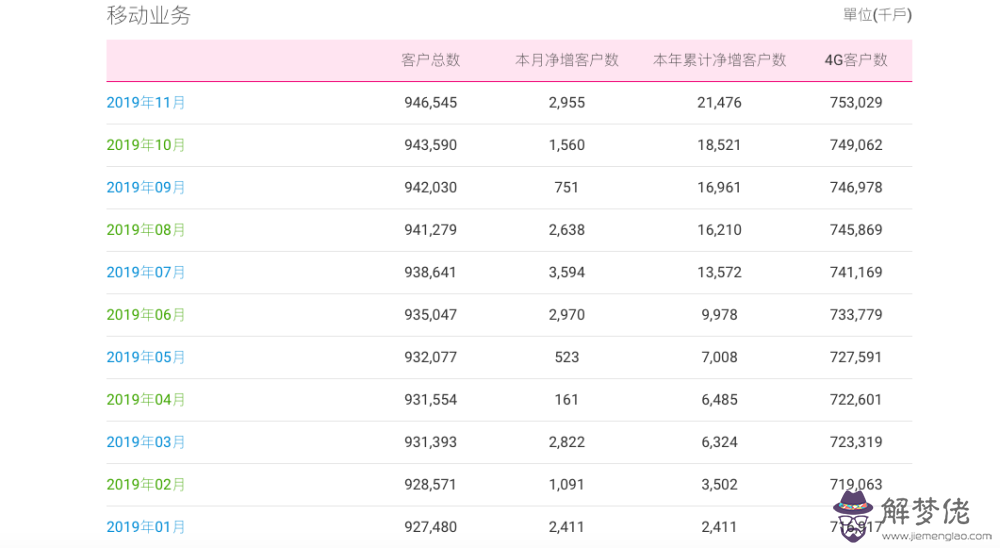This screenshot has height=548, width=1000.
Task: Open the 2019年07月 month link
Action: click(146, 272)
